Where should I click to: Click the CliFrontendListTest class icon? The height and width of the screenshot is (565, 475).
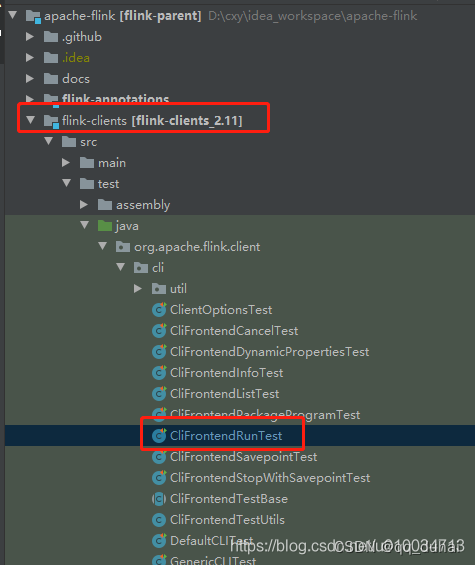(x=159, y=393)
